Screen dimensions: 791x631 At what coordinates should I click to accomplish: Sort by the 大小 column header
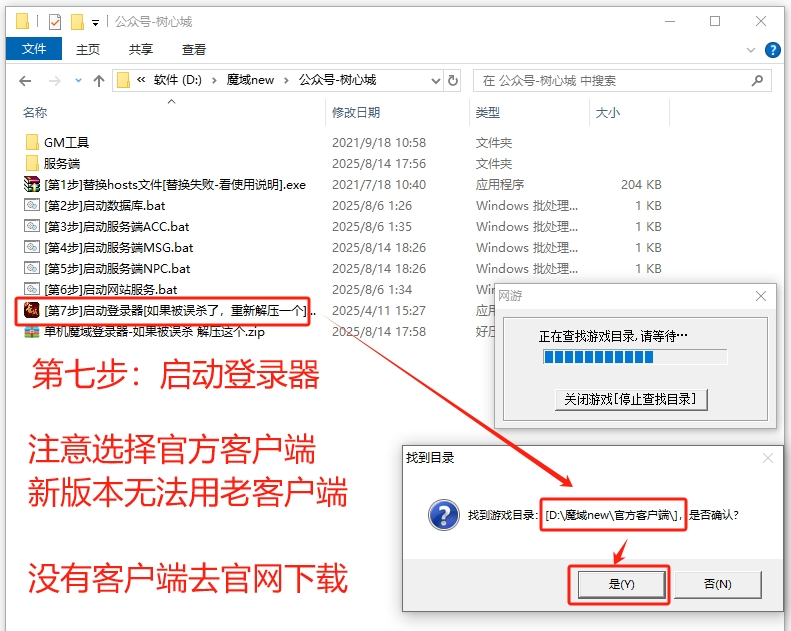(607, 112)
